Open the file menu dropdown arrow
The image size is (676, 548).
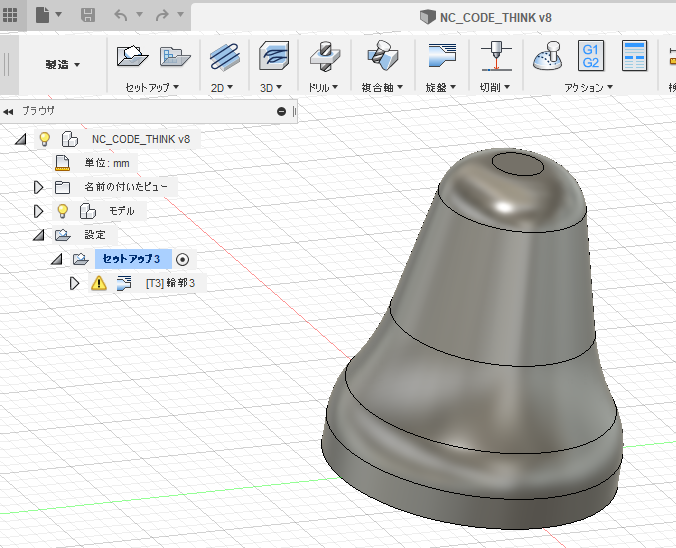(x=59, y=14)
